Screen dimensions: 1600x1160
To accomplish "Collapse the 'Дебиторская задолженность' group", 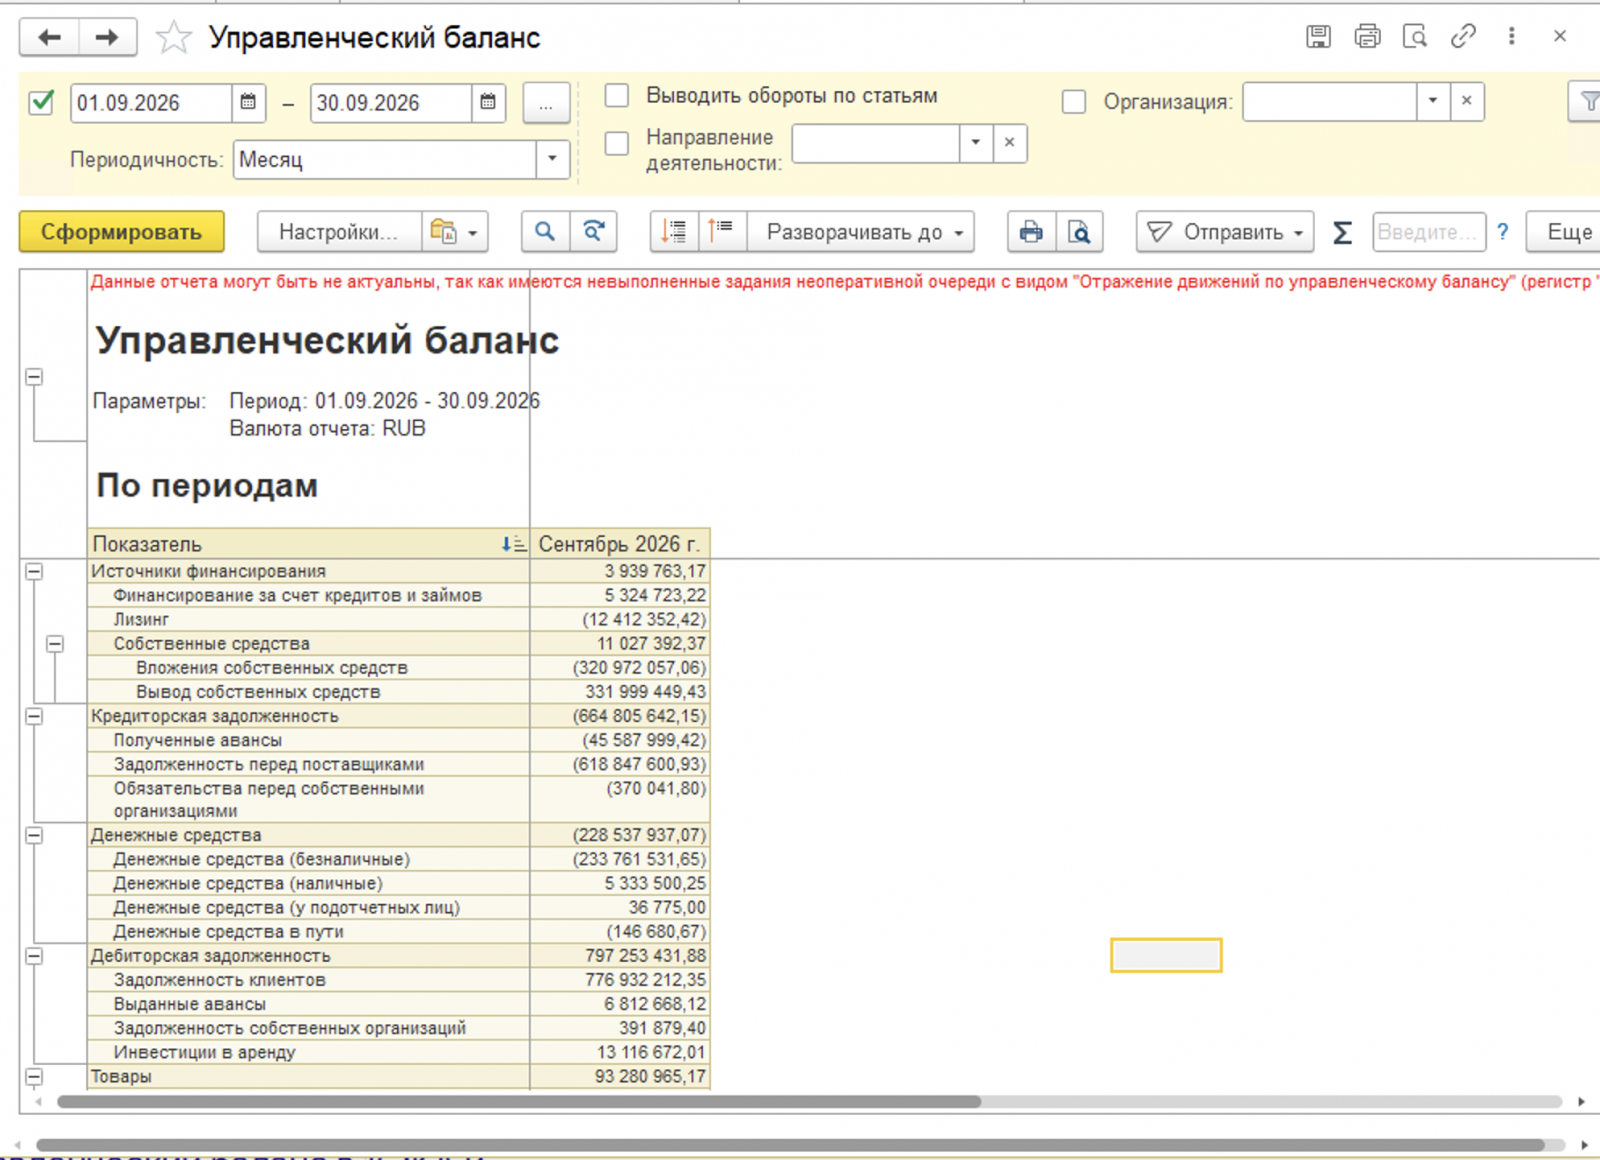I will coord(34,956).
